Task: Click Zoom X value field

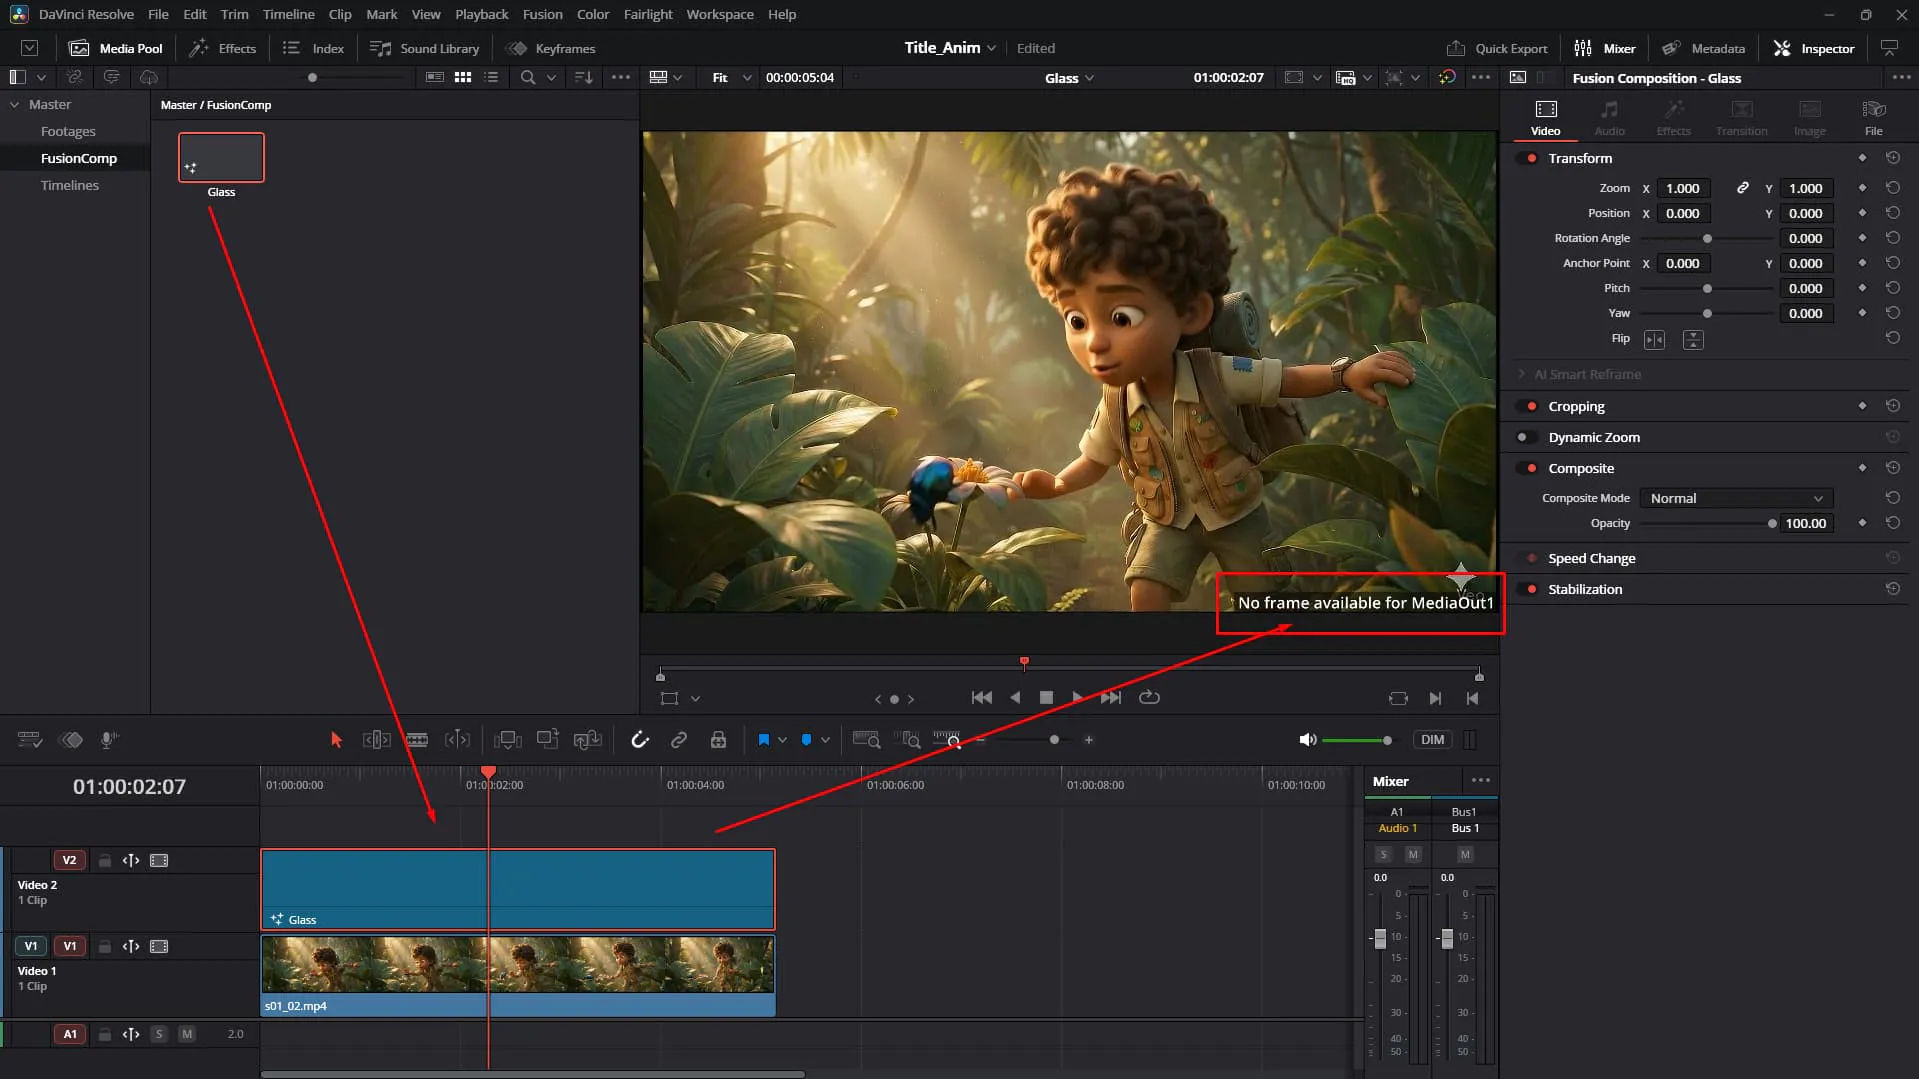Action: pyautogui.click(x=1683, y=188)
